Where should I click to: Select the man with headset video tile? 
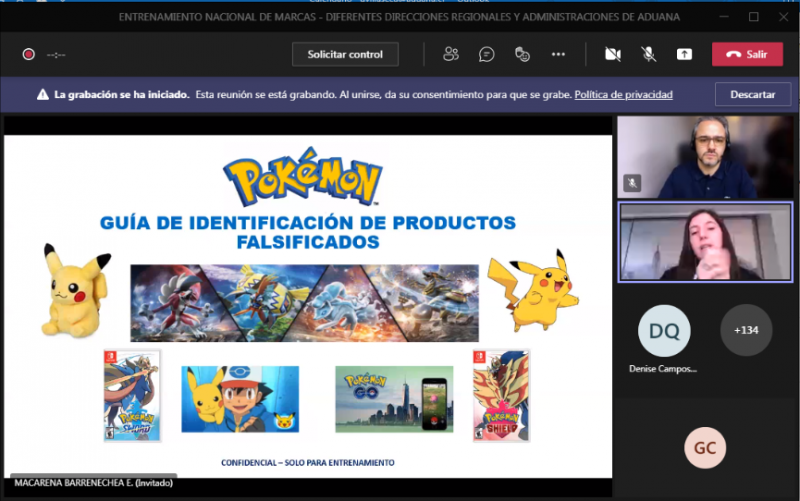(x=705, y=157)
